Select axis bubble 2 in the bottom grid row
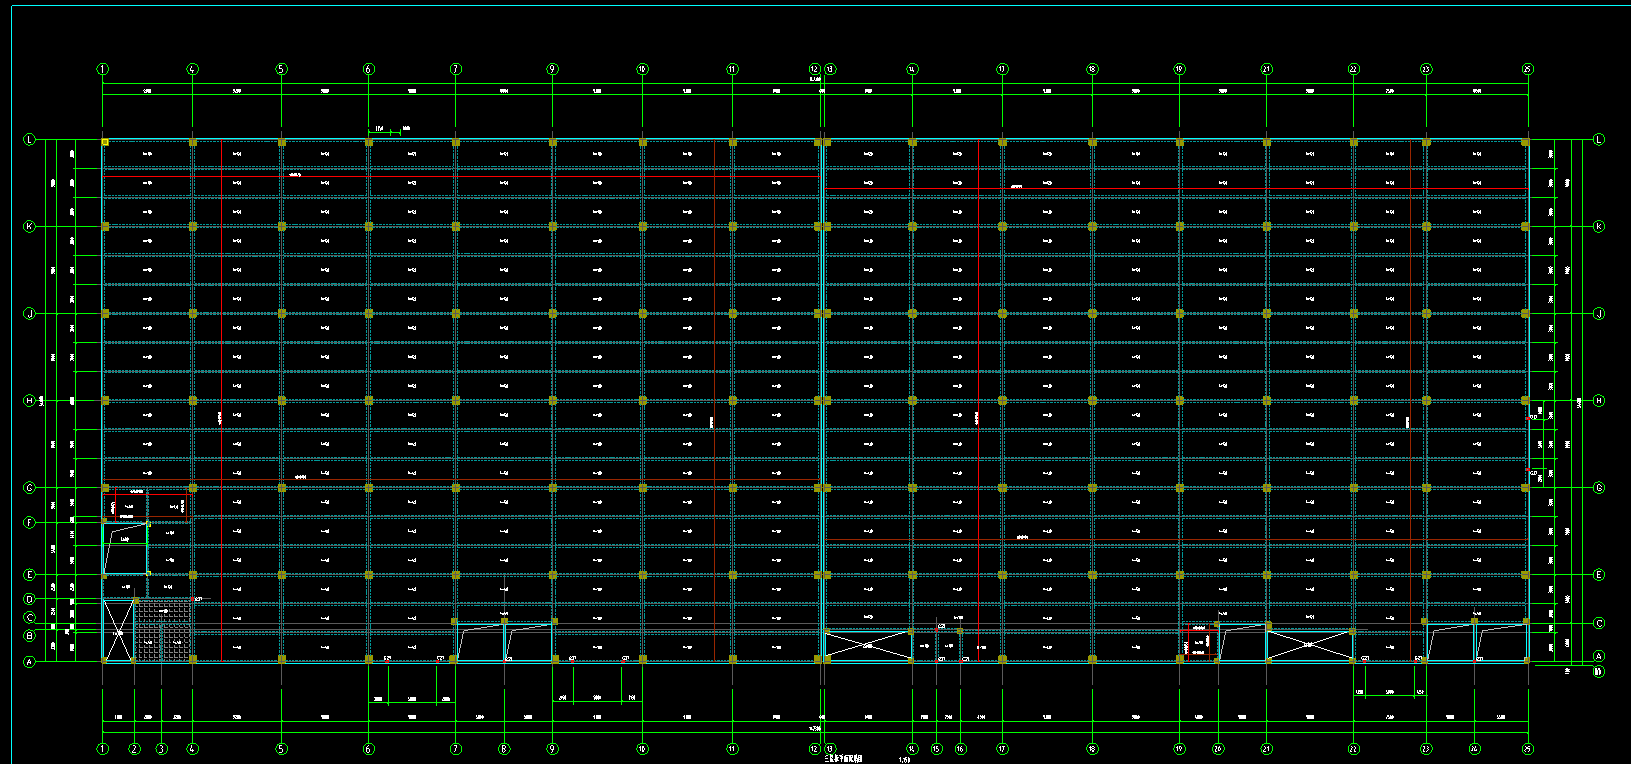1631x764 pixels. 134,749
